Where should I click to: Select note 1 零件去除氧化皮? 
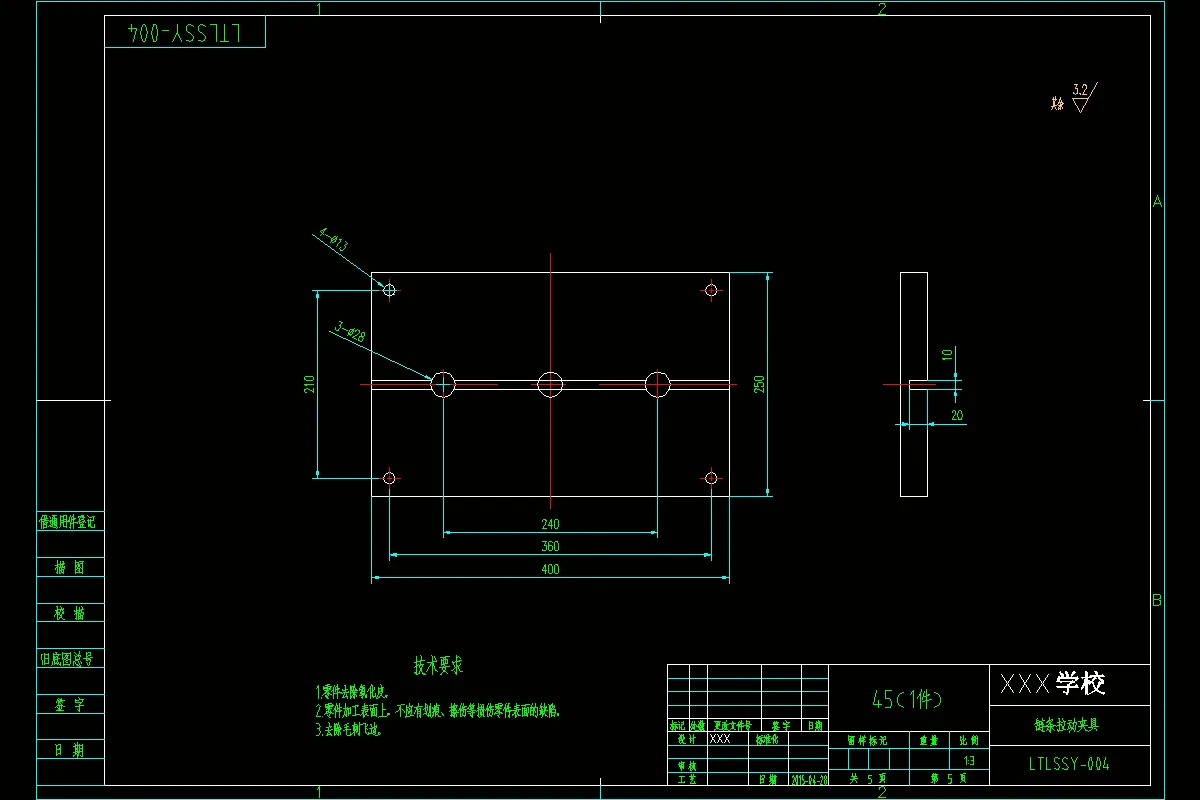click(352, 692)
